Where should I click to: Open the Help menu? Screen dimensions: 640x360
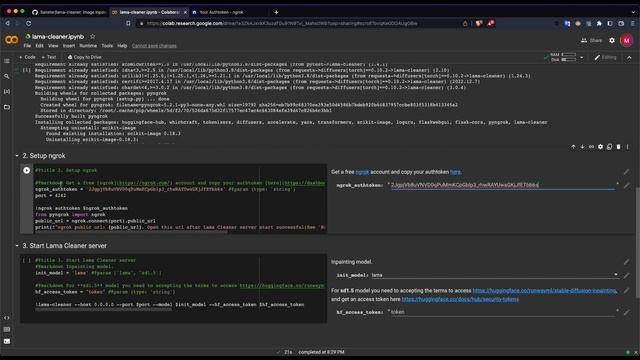pyautogui.click(x=122, y=46)
